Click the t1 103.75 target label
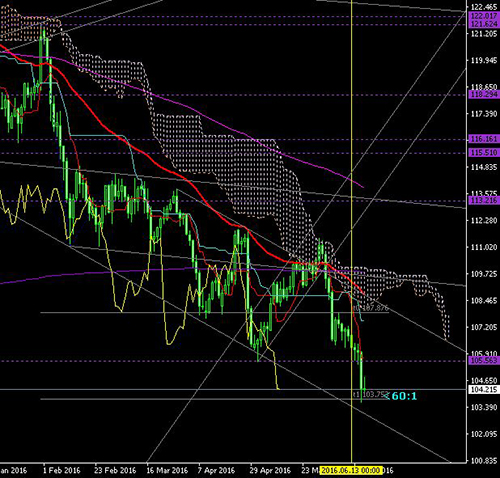 click(369, 395)
